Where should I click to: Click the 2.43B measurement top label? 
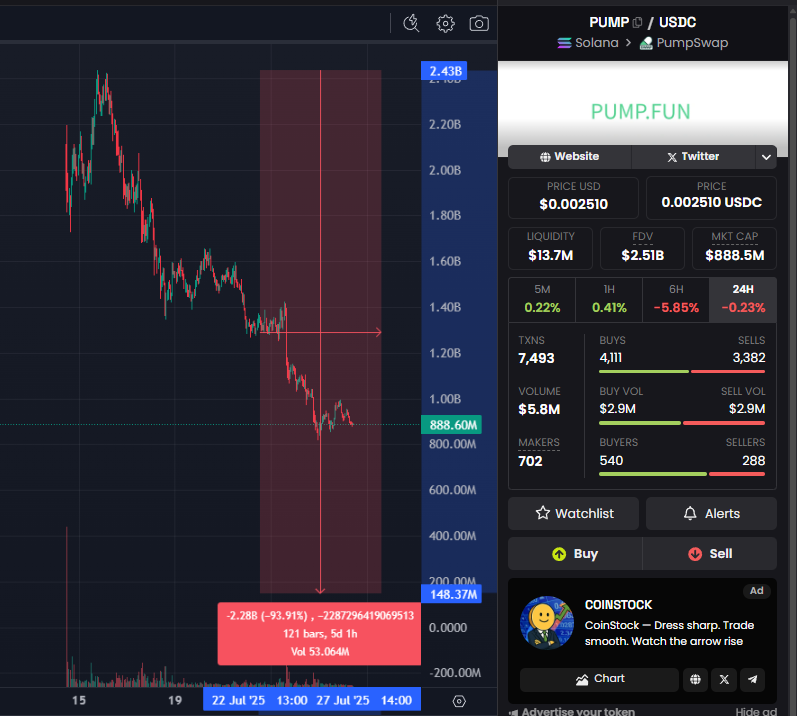tap(444, 71)
